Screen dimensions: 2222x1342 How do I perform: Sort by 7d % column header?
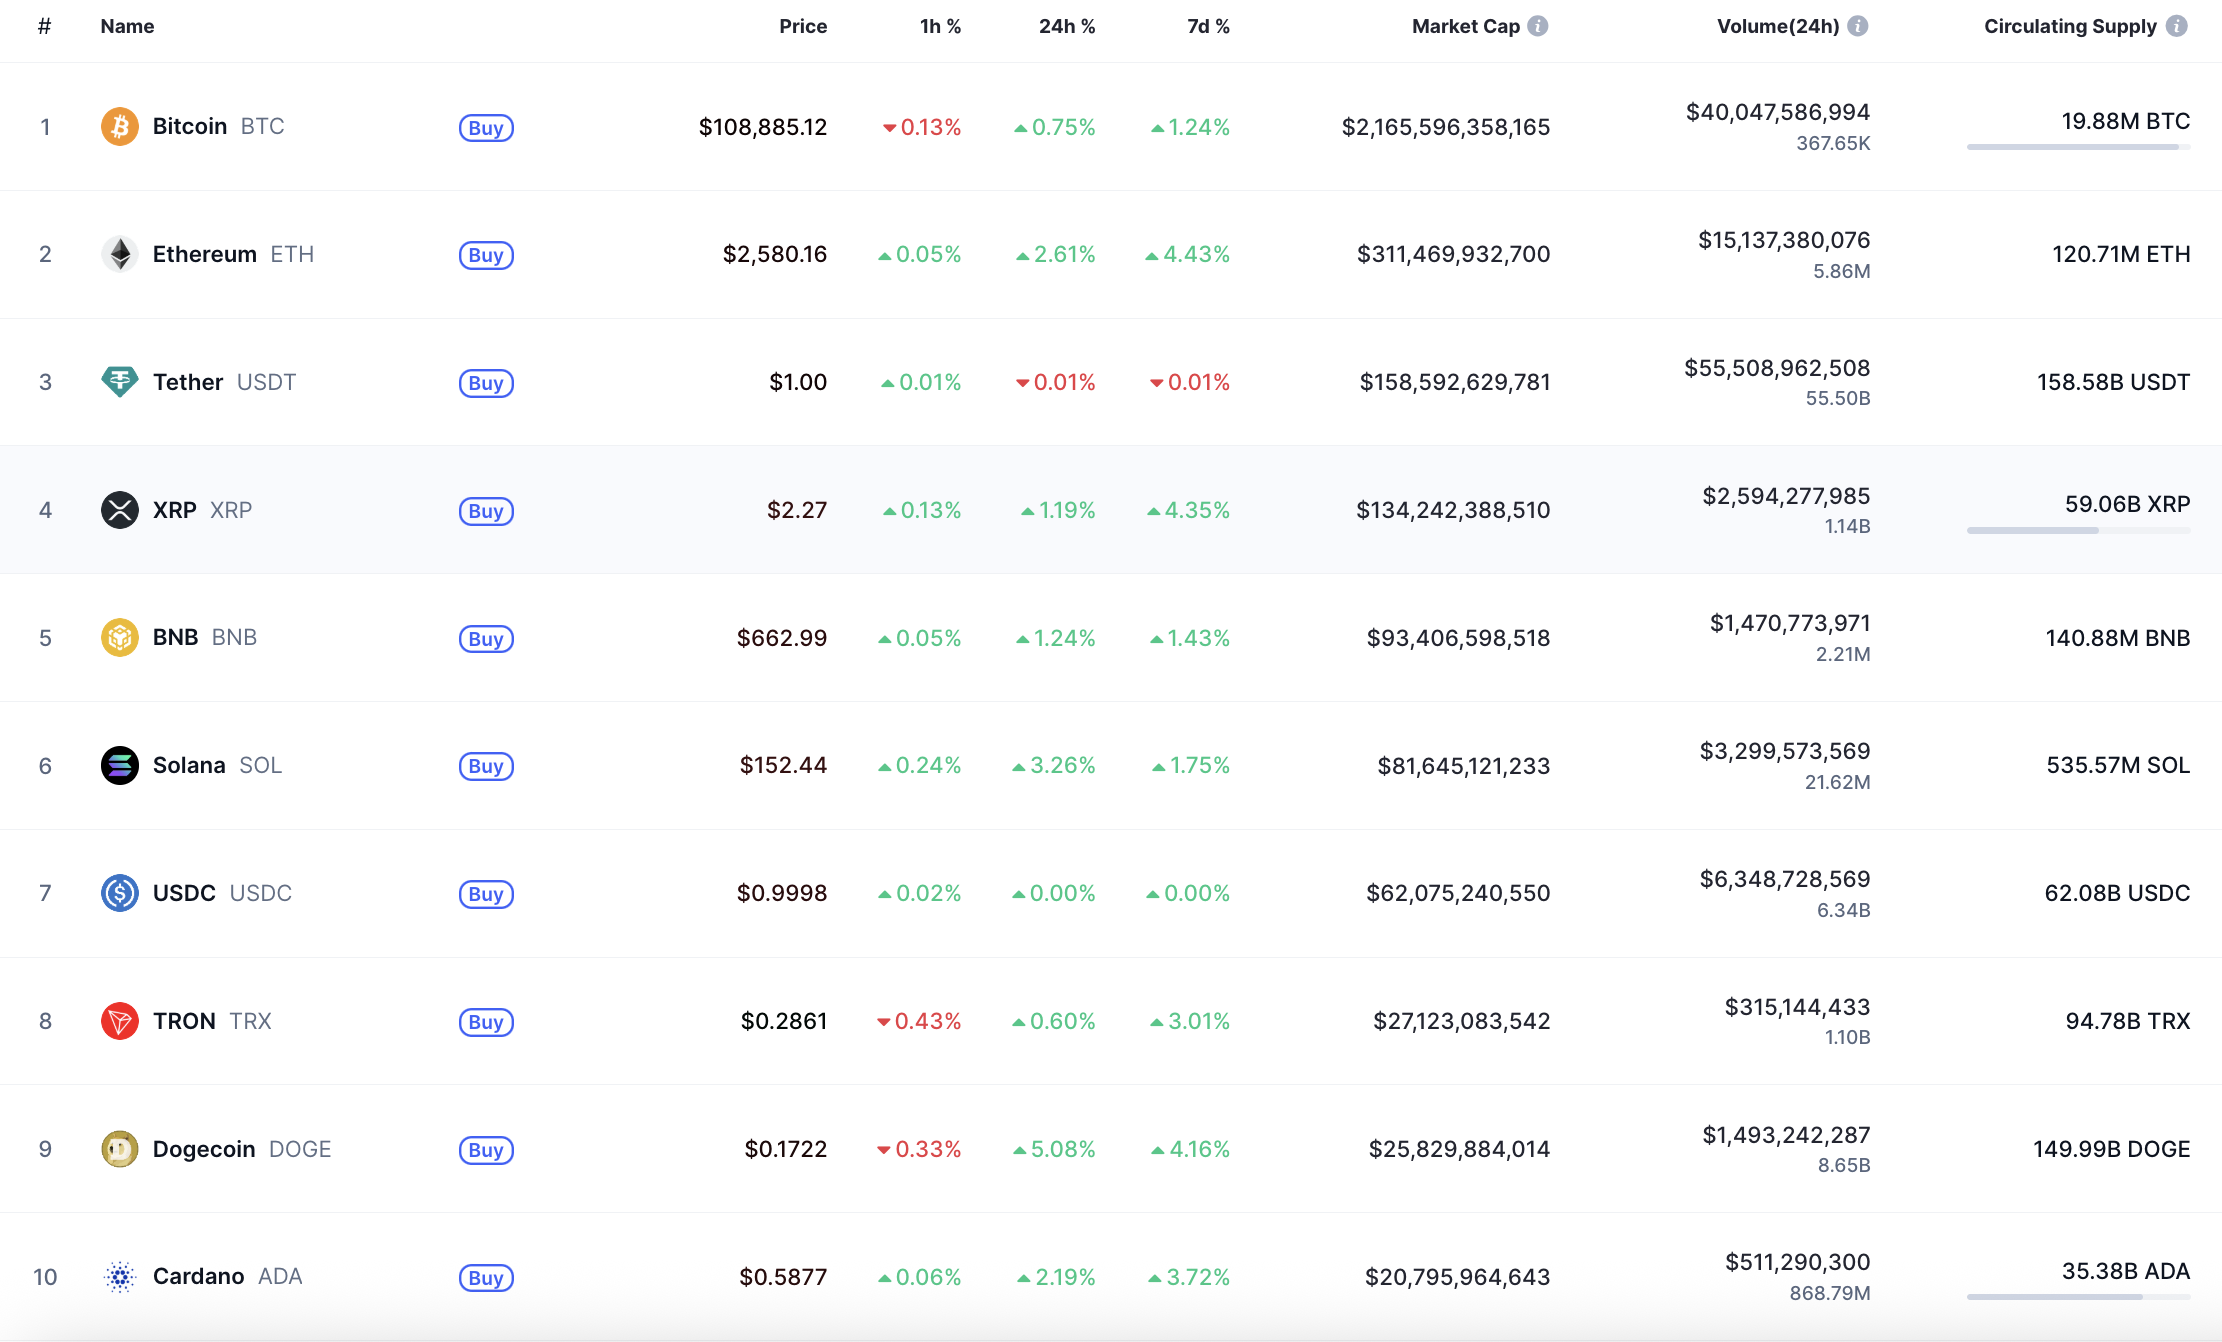pyautogui.click(x=1208, y=26)
